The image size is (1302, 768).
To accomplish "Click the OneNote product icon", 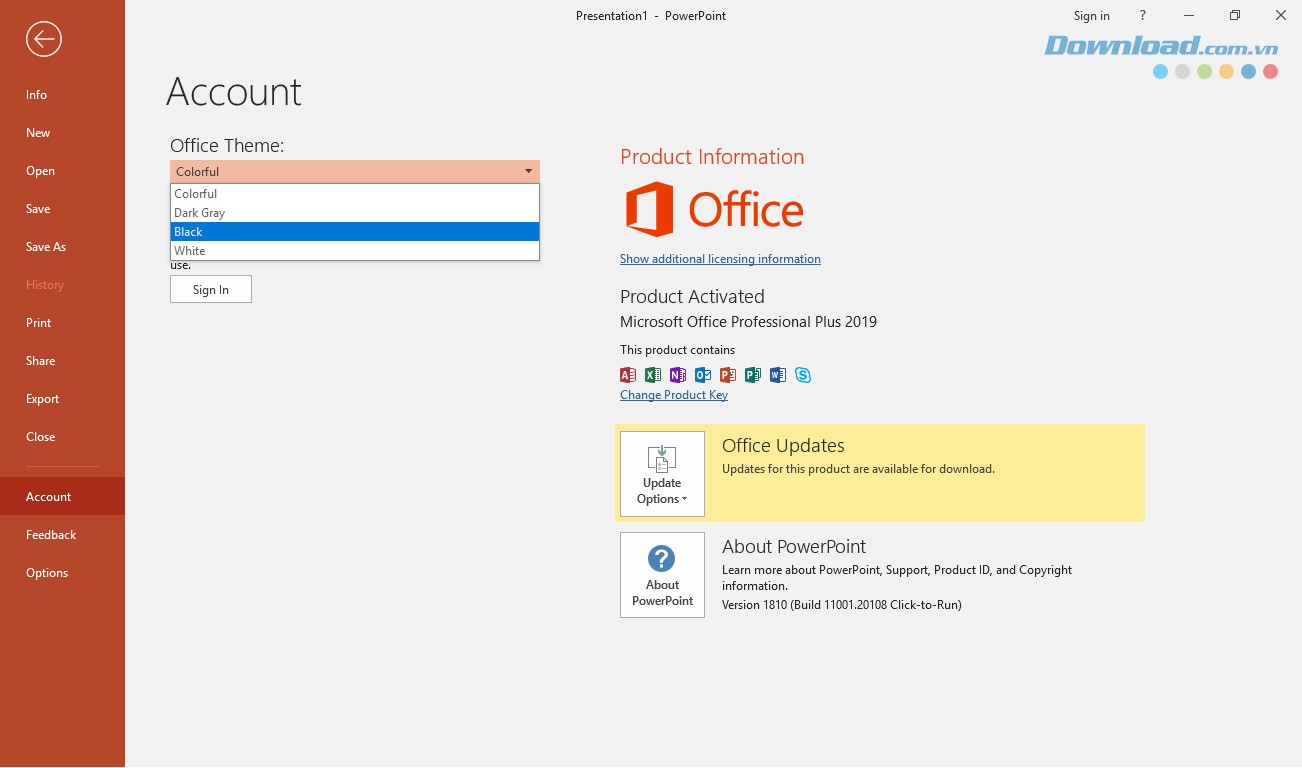I will coord(678,374).
